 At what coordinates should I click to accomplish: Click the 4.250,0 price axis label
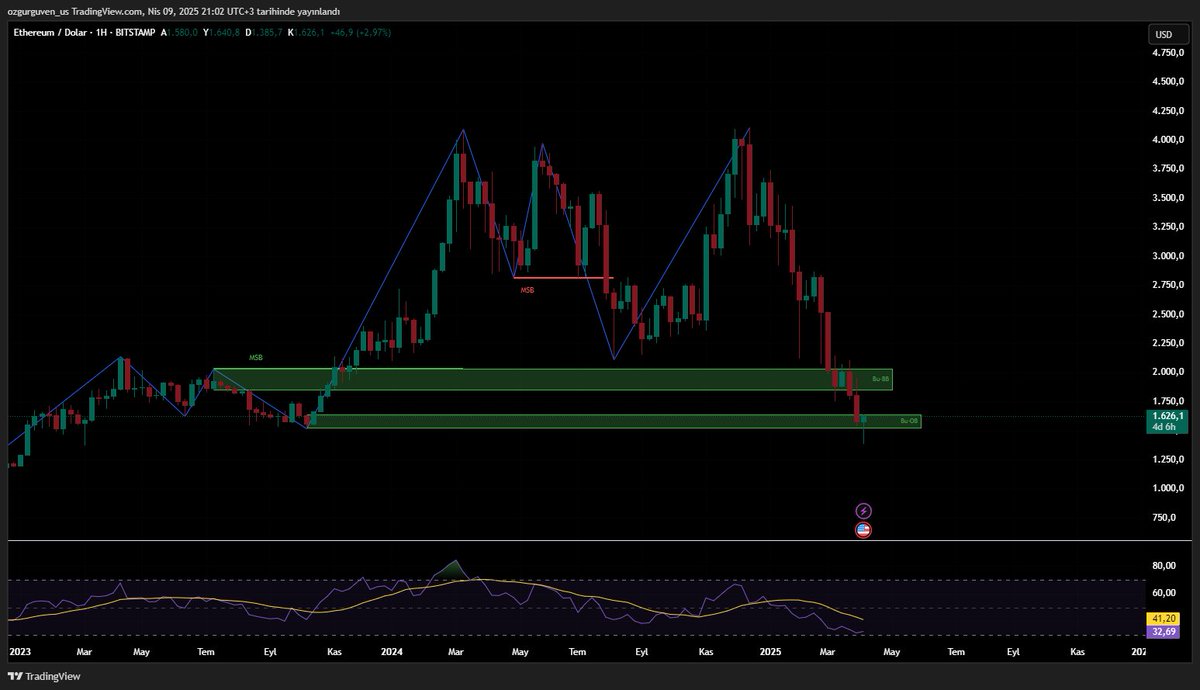point(1168,111)
